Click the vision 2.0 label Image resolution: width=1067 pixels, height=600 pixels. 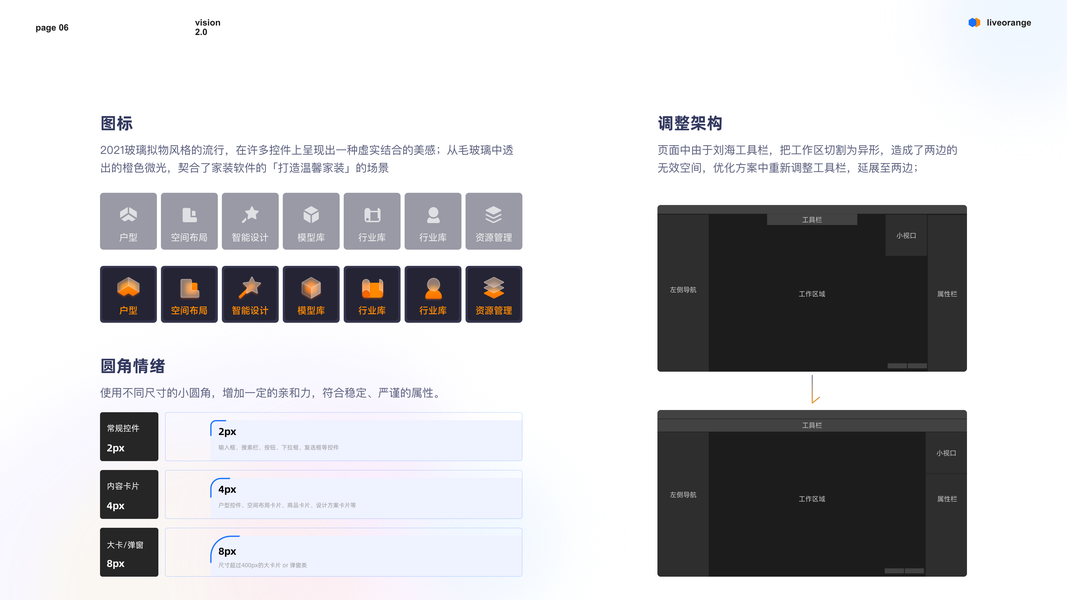(x=208, y=27)
